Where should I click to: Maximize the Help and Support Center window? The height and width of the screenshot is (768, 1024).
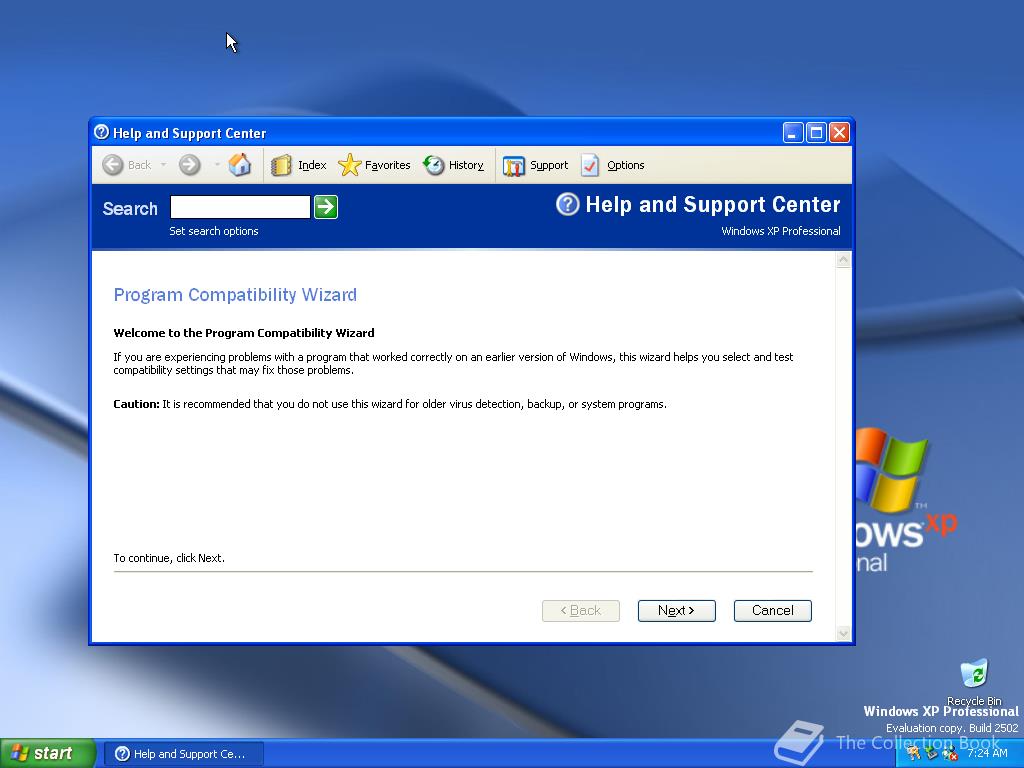(x=816, y=133)
